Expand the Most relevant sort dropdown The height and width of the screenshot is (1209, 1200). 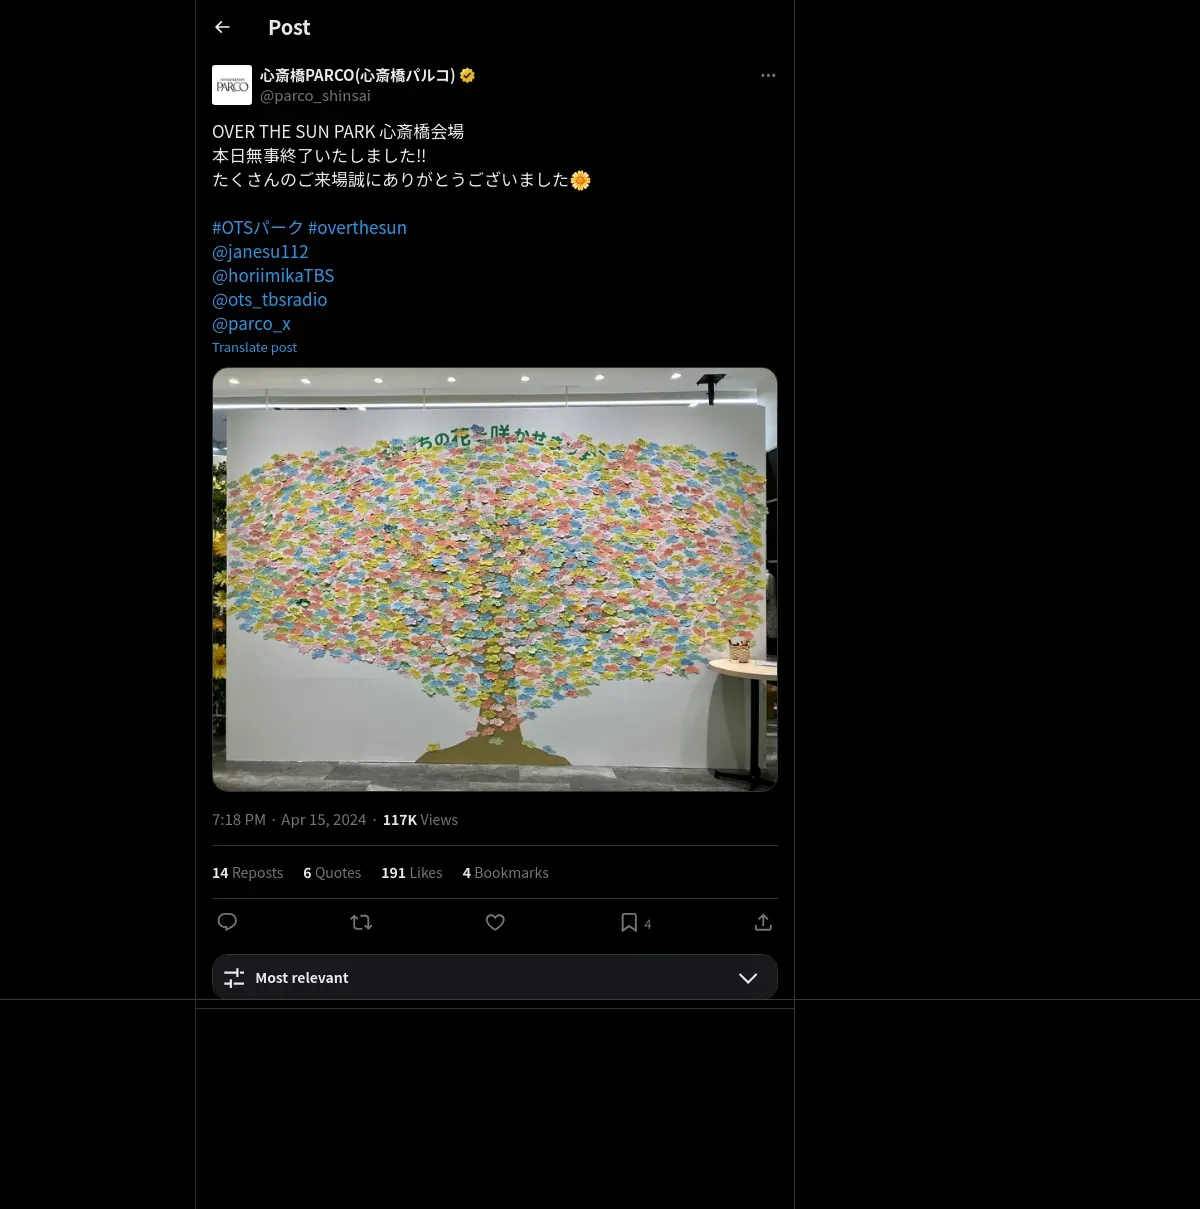point(495,977)
